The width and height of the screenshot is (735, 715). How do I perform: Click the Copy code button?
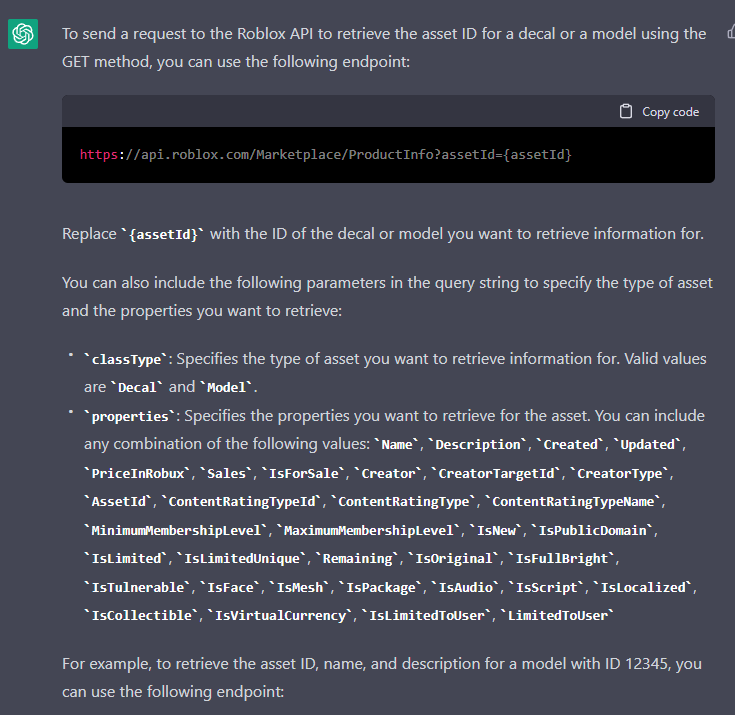[x=660, y=112]
